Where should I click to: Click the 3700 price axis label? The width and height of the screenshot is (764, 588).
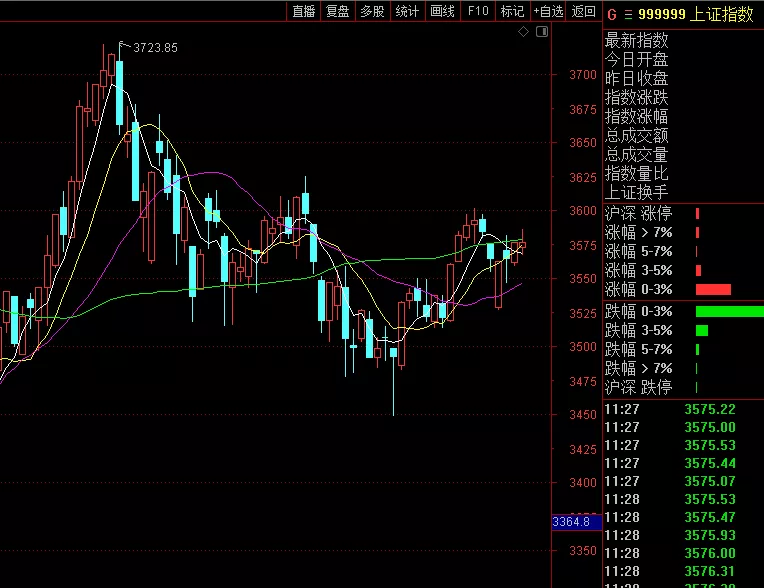(x=583, y=75)
